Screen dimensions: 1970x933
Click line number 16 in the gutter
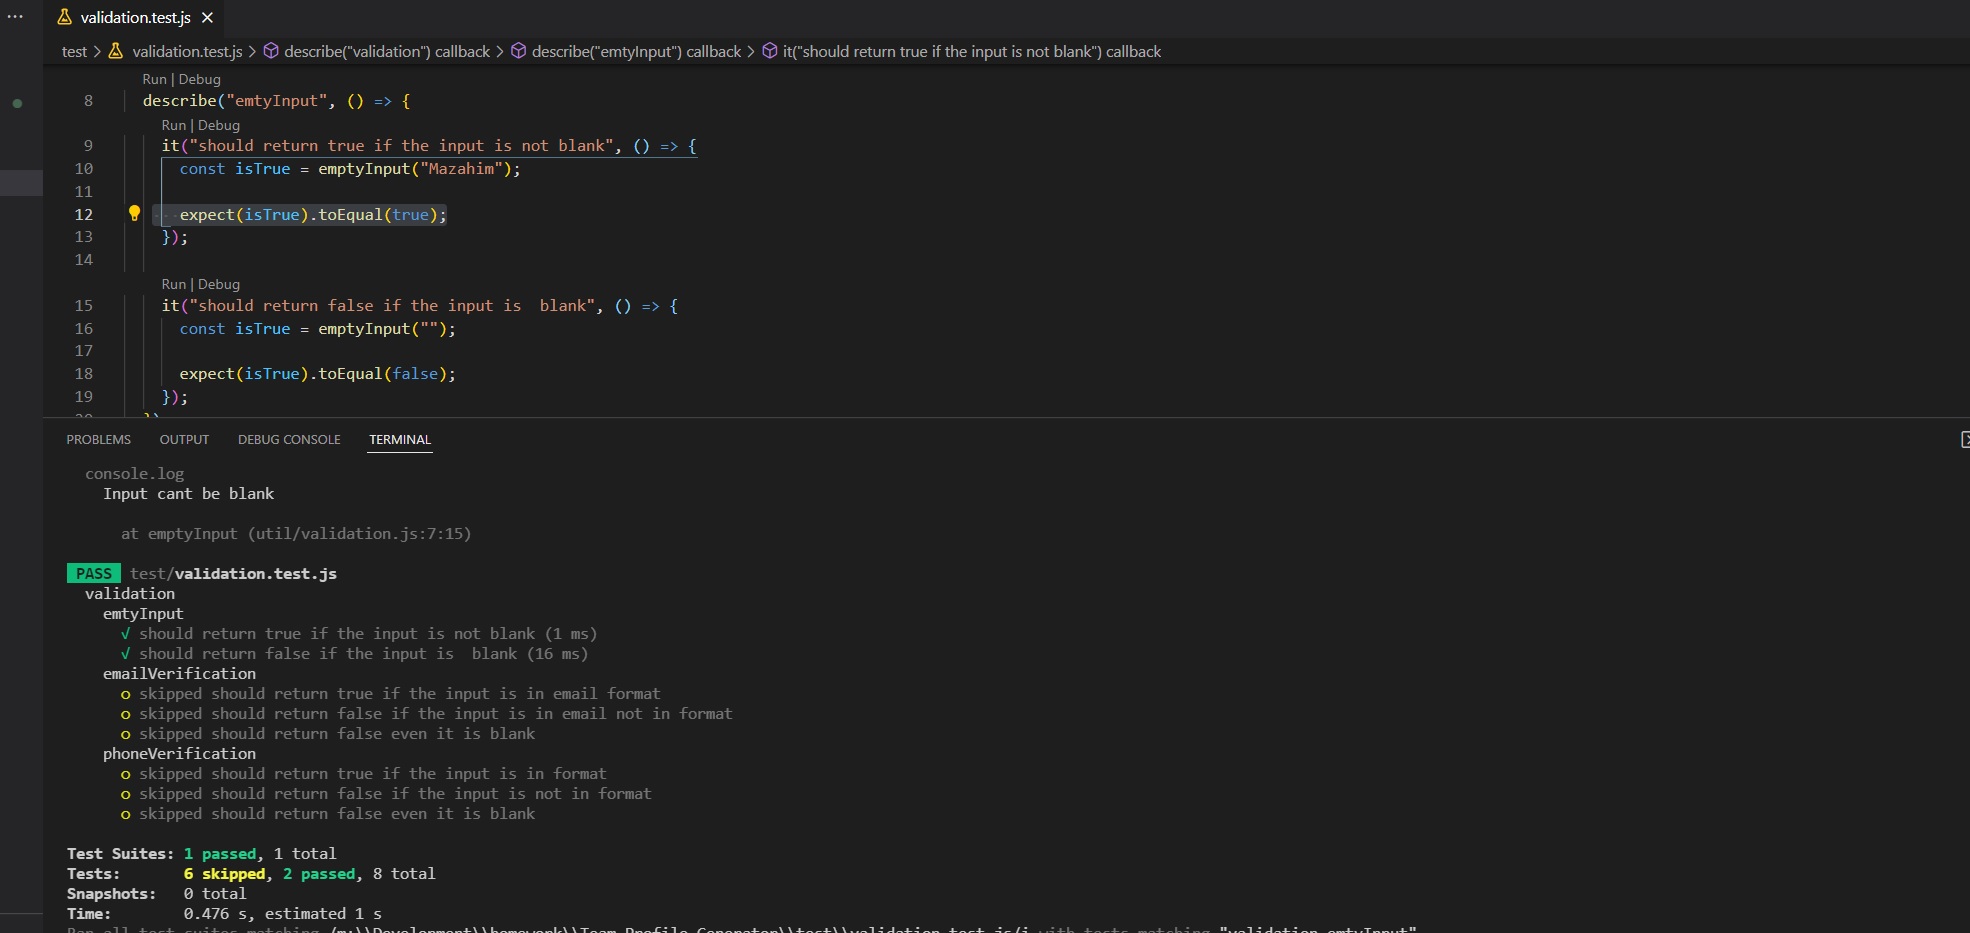click(84, 328)
